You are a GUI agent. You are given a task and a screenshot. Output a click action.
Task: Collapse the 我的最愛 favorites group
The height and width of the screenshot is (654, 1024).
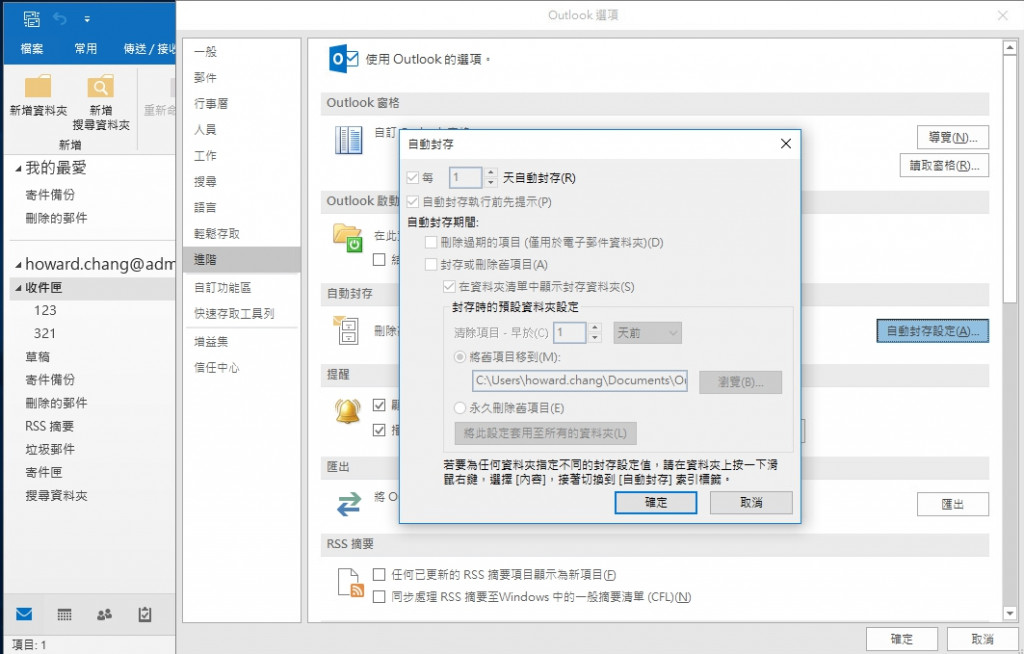(18, 169)
